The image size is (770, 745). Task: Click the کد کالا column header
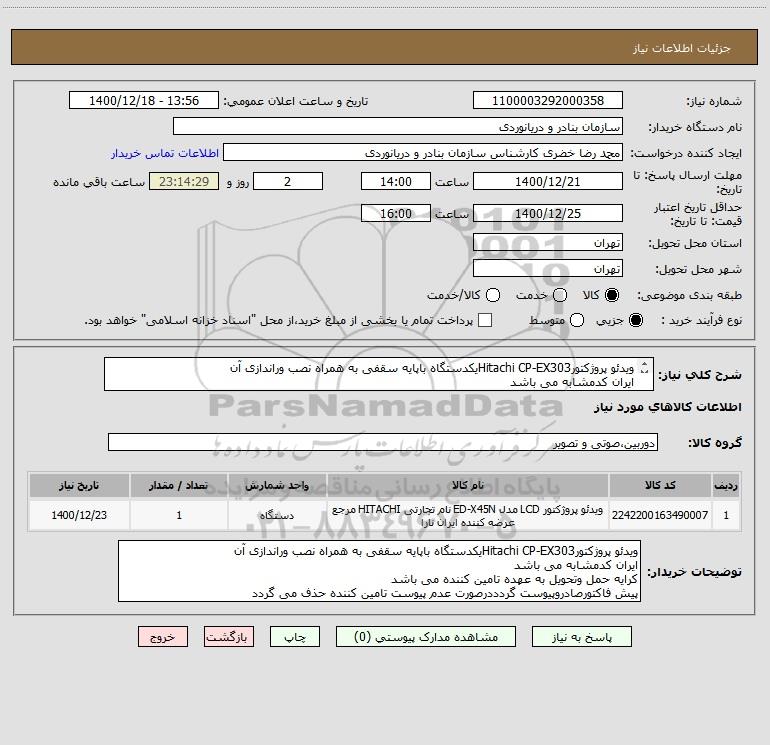coord(660,485)
